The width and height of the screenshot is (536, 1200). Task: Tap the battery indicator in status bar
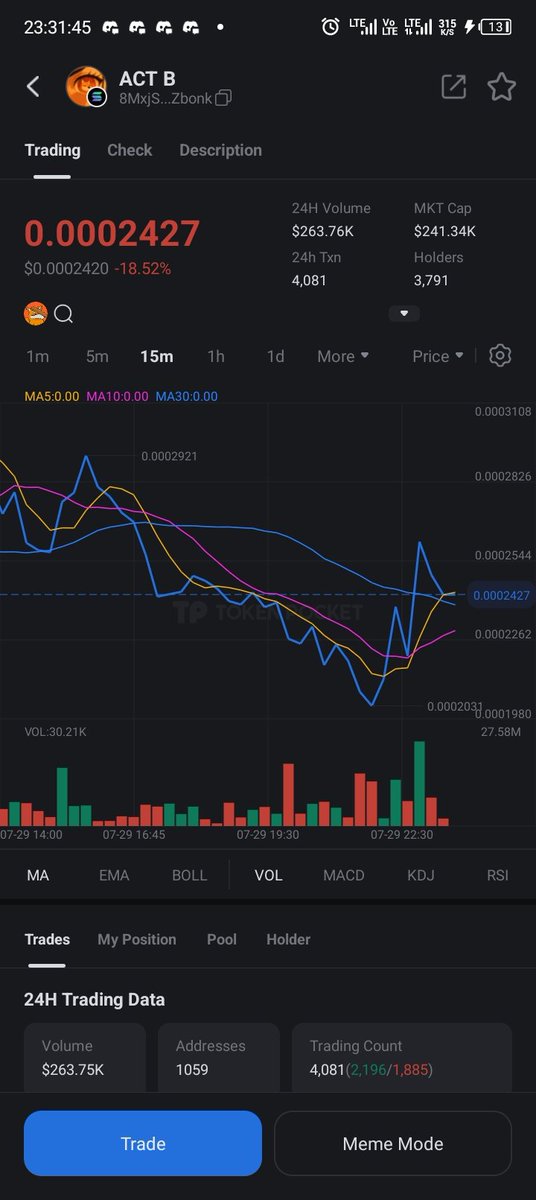(x=497, y=27)
